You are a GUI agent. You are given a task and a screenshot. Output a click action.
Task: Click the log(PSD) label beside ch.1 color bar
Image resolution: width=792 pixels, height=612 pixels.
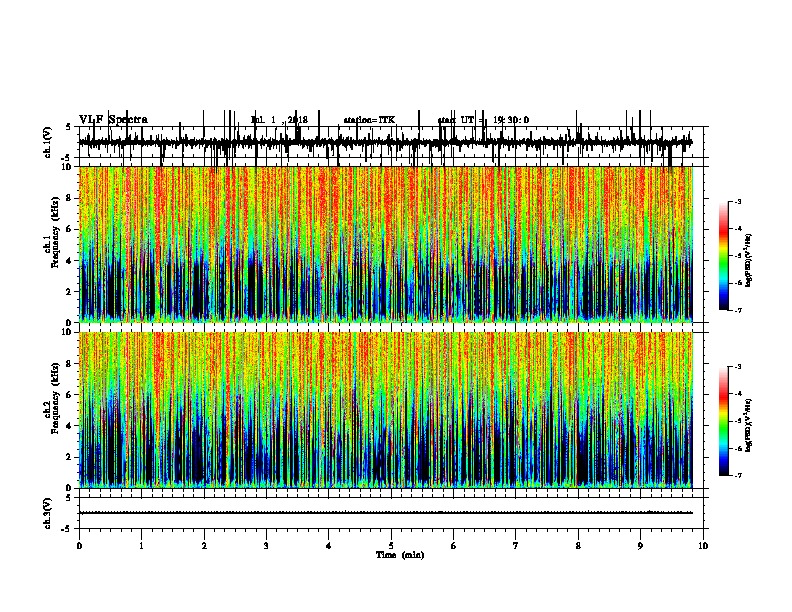pos(748,261)
